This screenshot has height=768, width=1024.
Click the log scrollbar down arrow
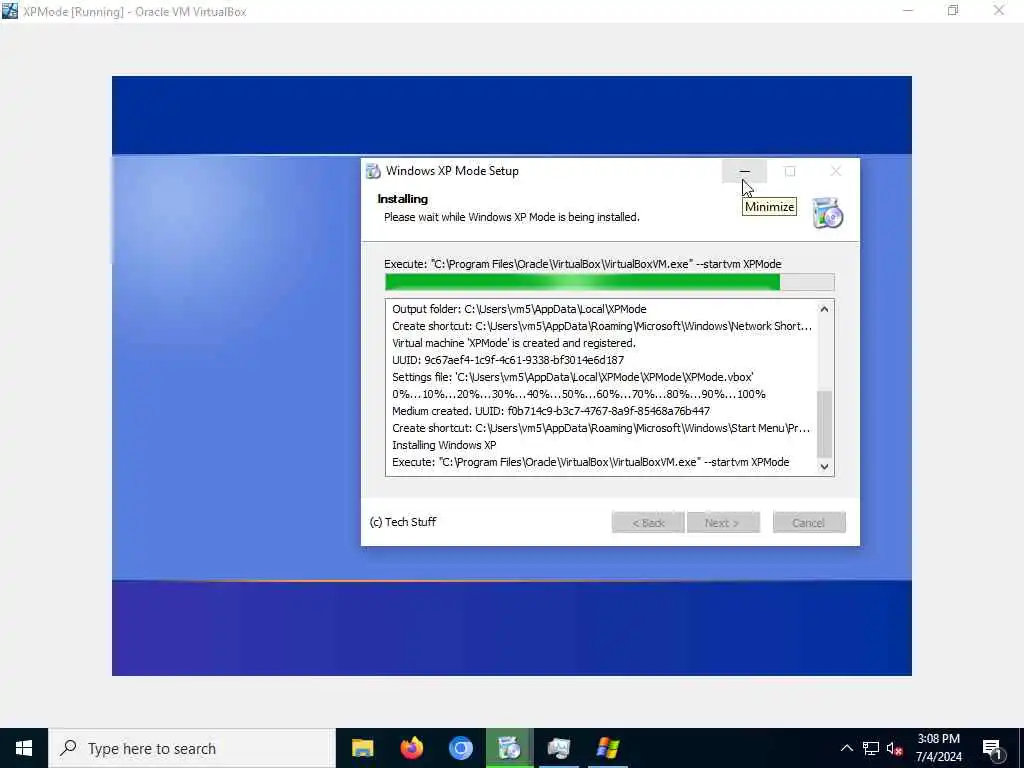click(x=824, y=466)
